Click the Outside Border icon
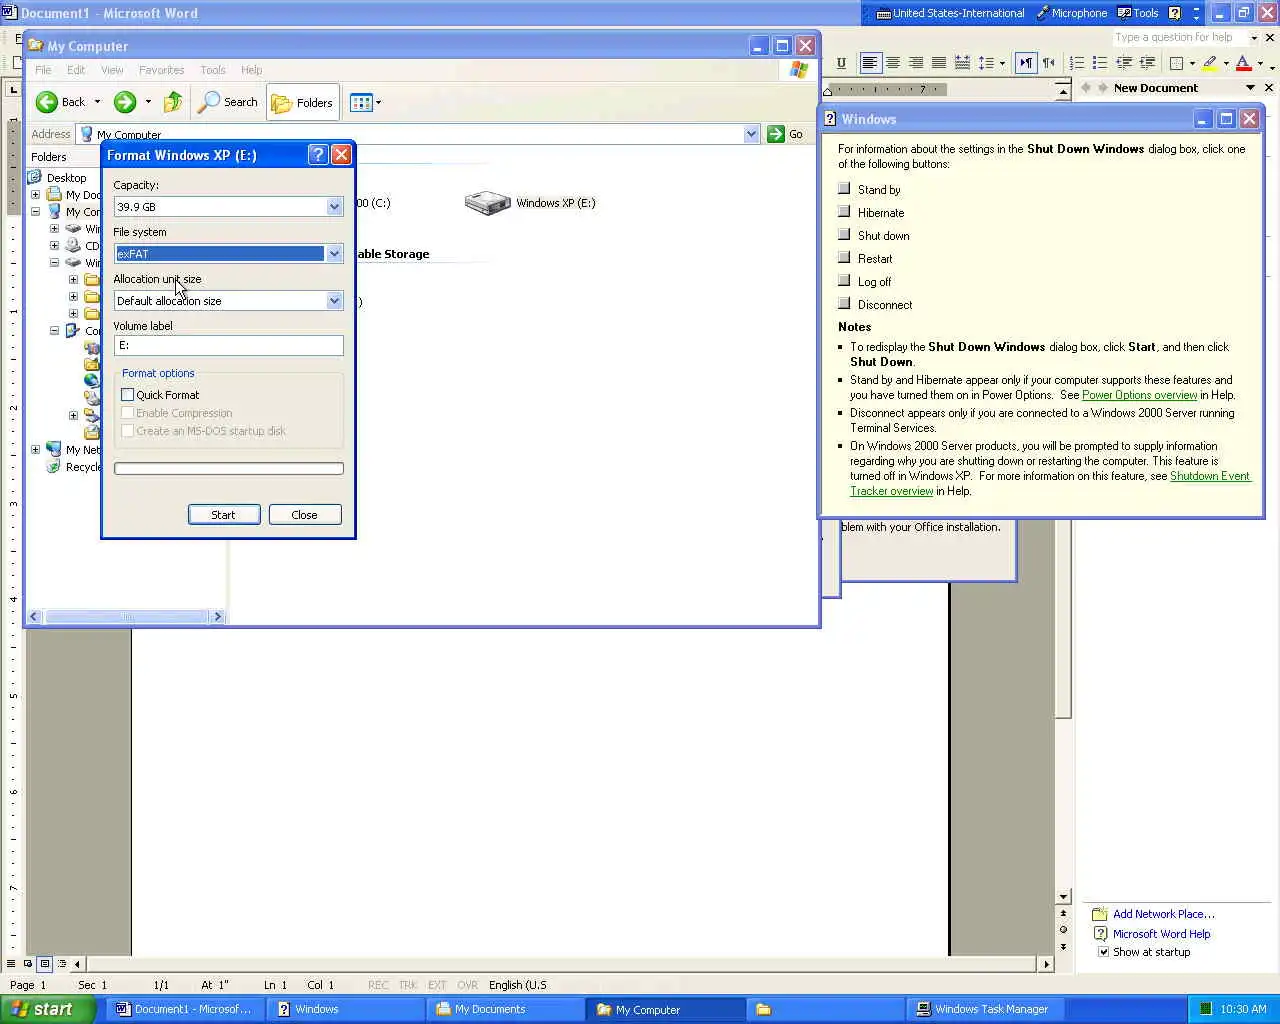The image size is (1280, 1024). [x=1177, y=63]
